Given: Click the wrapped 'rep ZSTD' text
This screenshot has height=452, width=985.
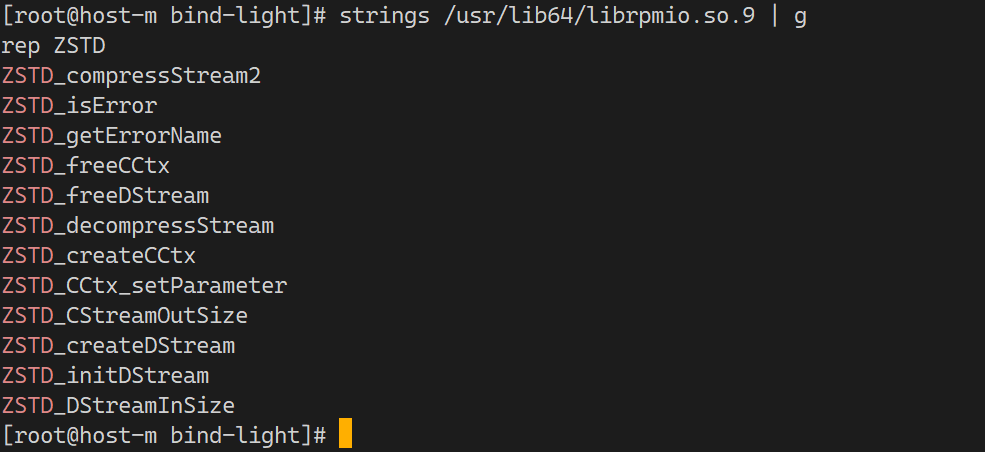Looking at the screenshot, I should (53, 46).
